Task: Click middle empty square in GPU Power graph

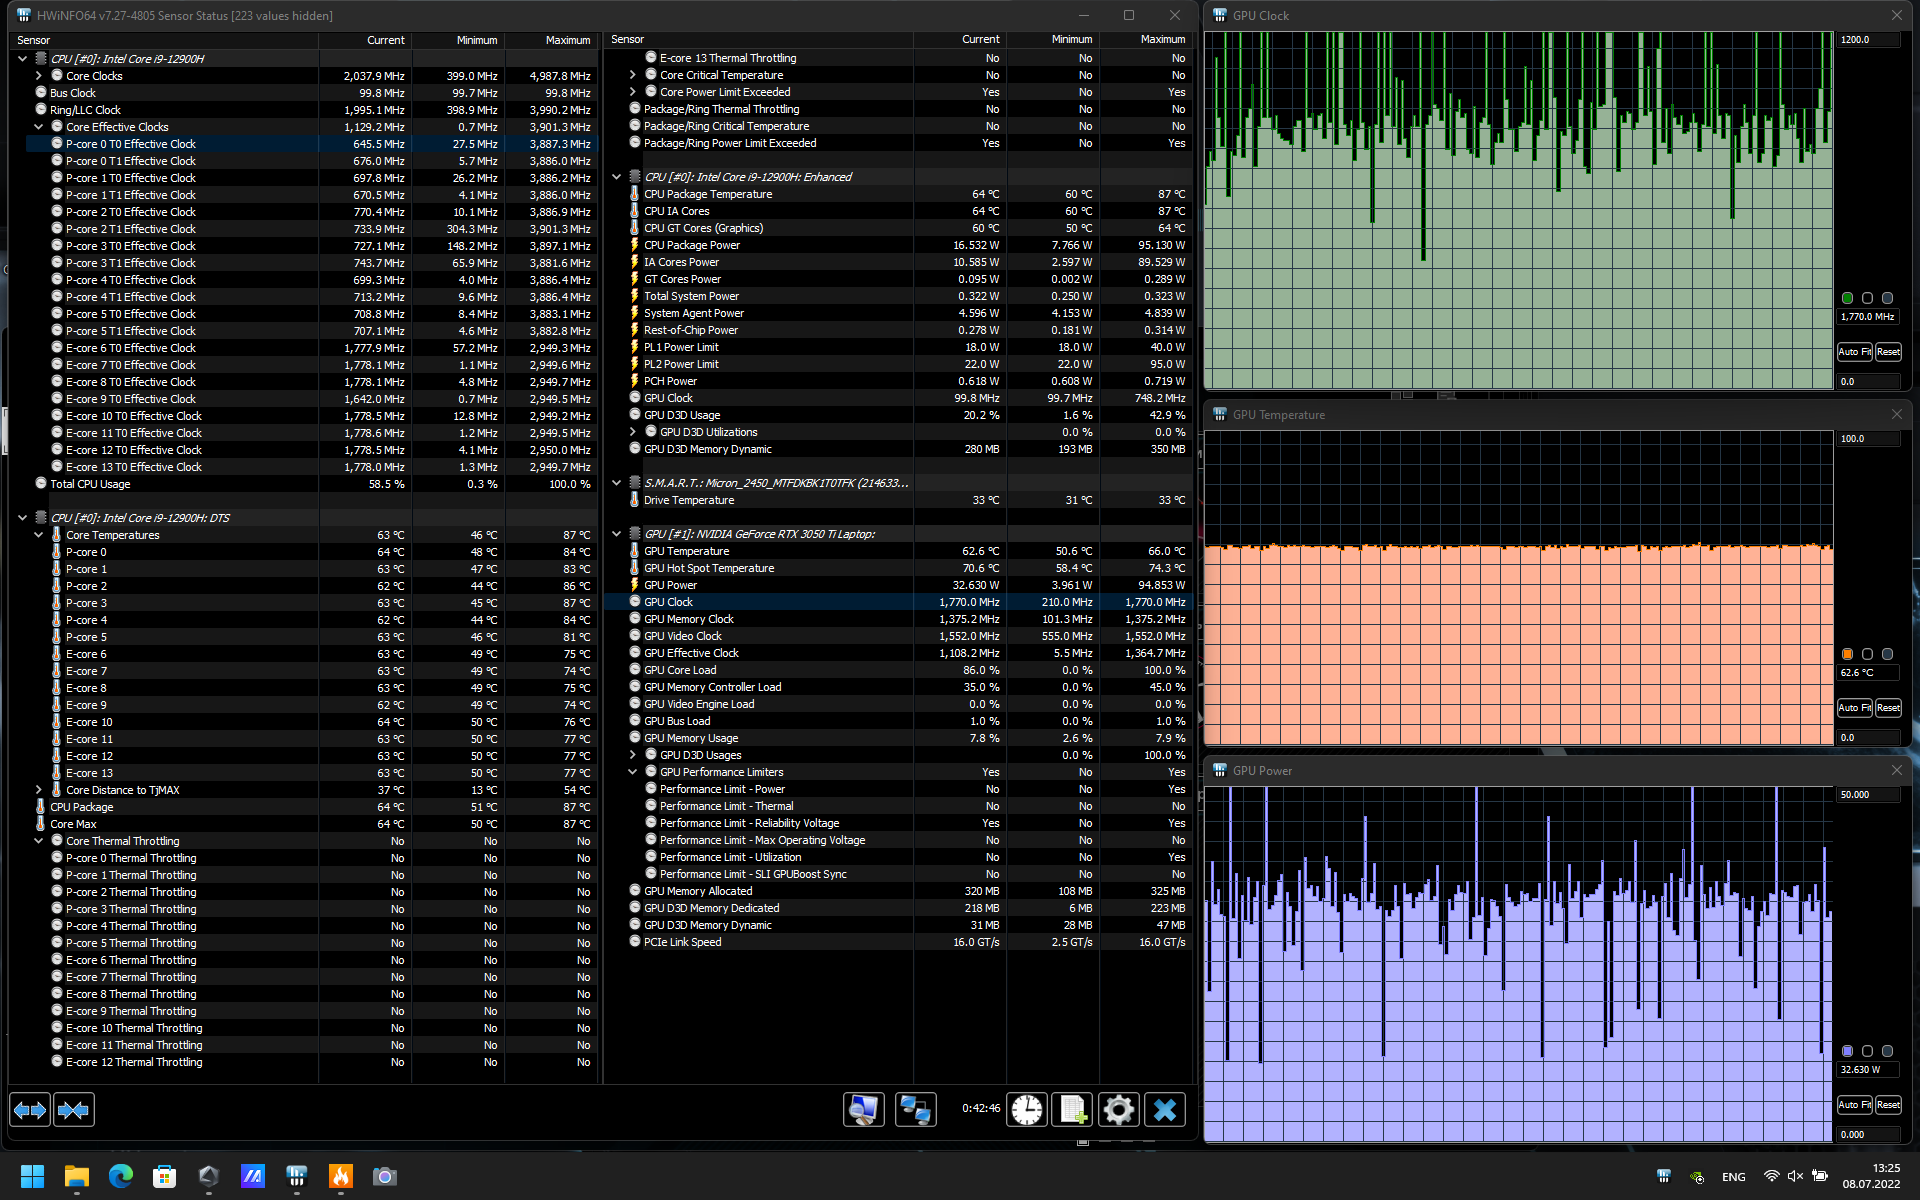Action: 1867,1051
